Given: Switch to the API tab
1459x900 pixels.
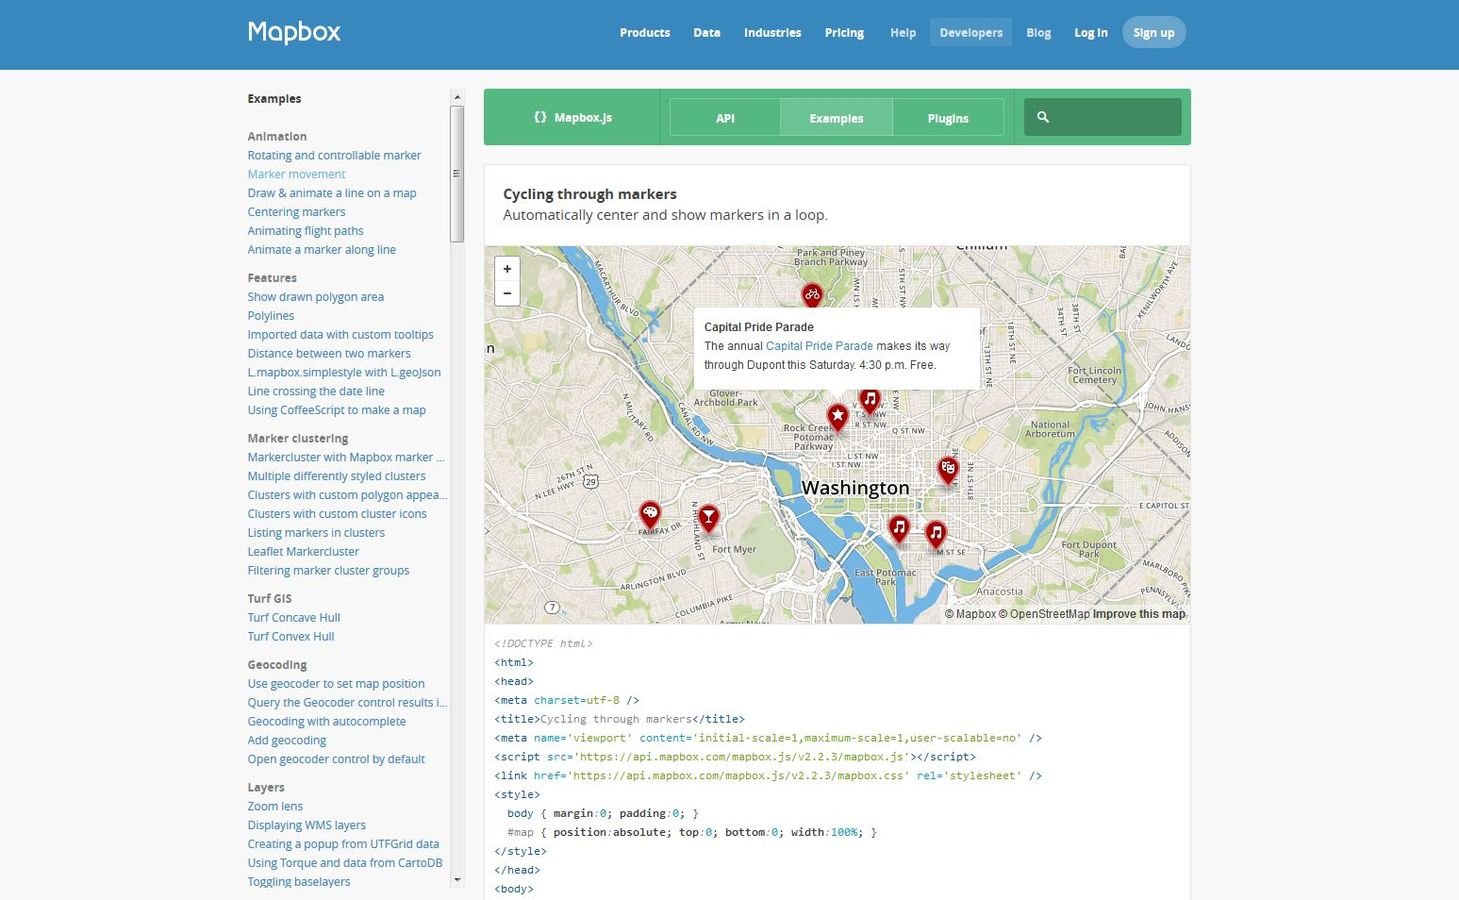Looking at the screenshot, I should (725, 117).
